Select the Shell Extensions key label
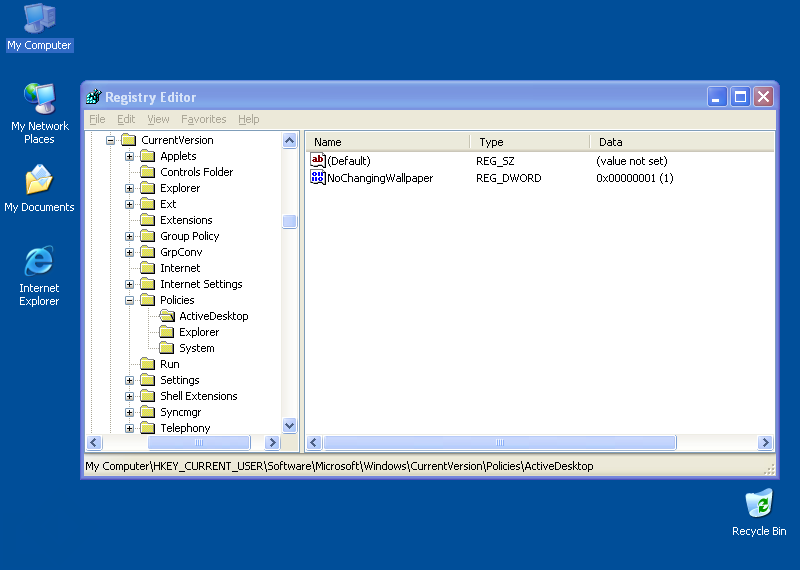 (198, 396)
